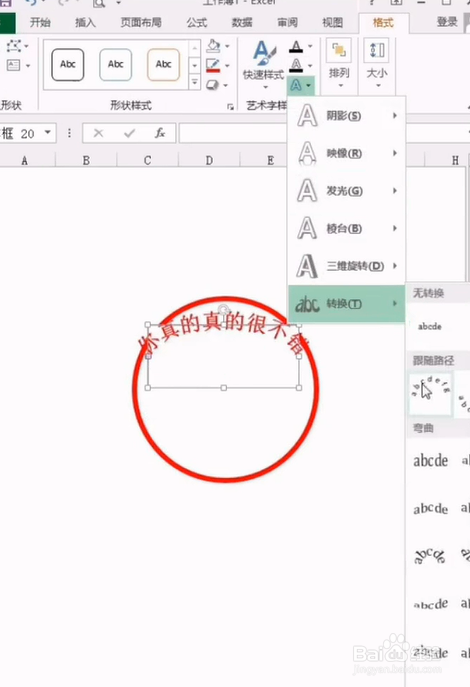This screenshot has width=470, height=687.
Task: Click the 登录 sign-in link
Action: point(447,21)
